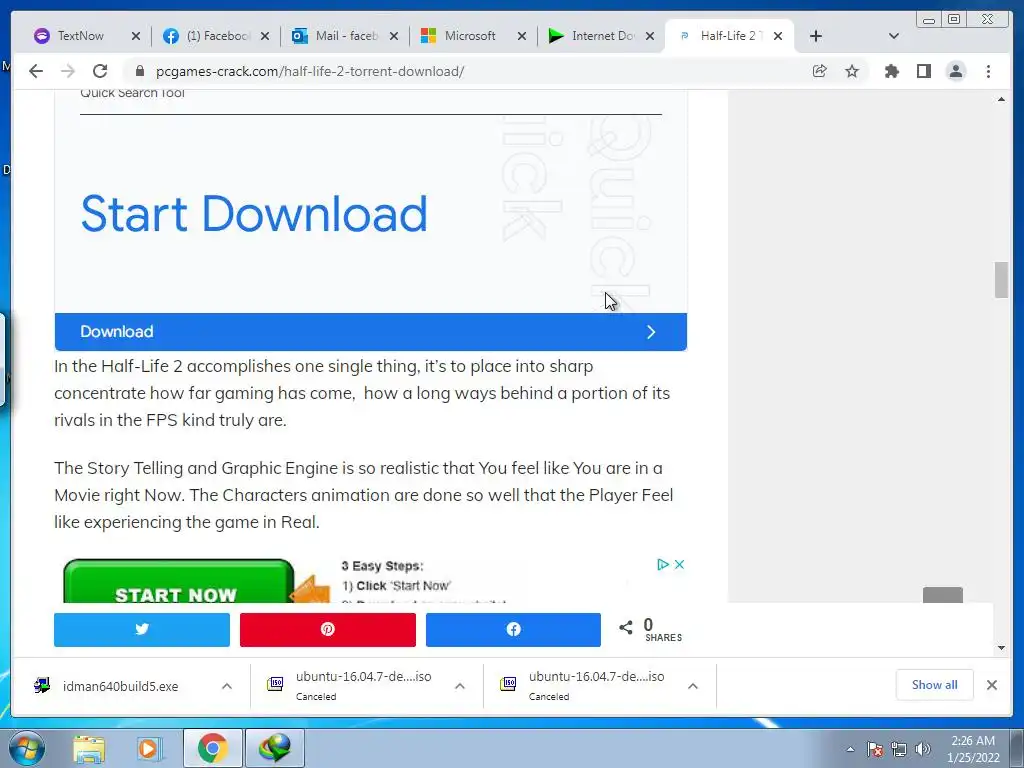Reload the current page
Image resolution: width=1024 pixels, height=768 pixels.
tap(100, 71)
